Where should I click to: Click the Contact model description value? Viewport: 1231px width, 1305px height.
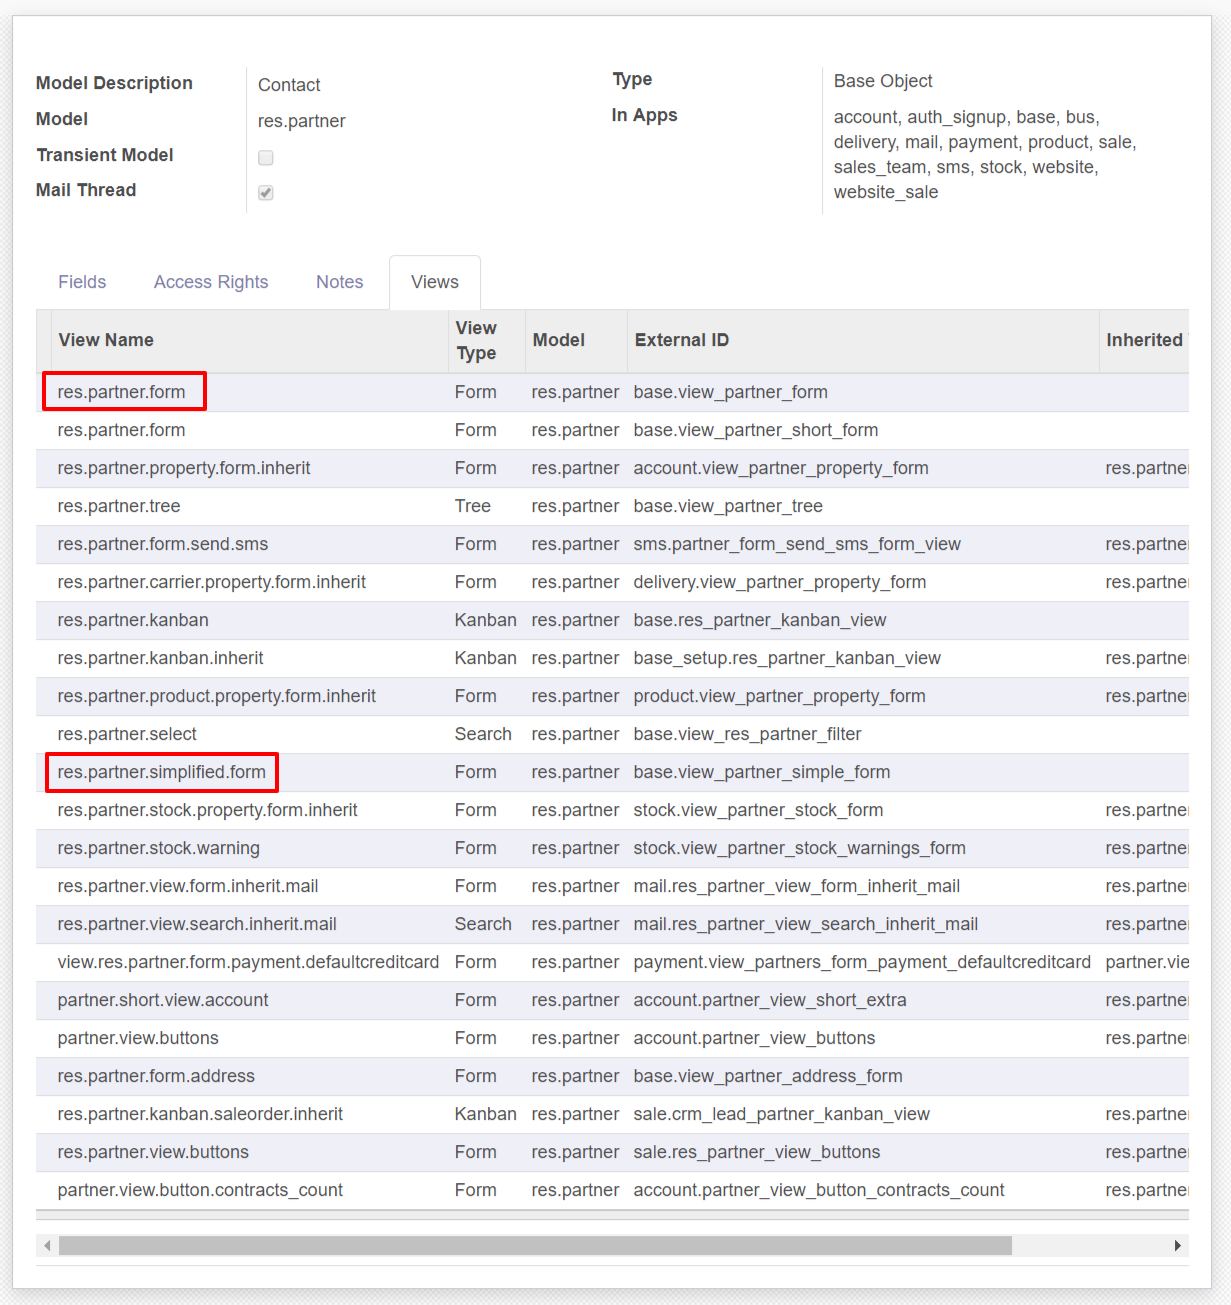[289, 85]
